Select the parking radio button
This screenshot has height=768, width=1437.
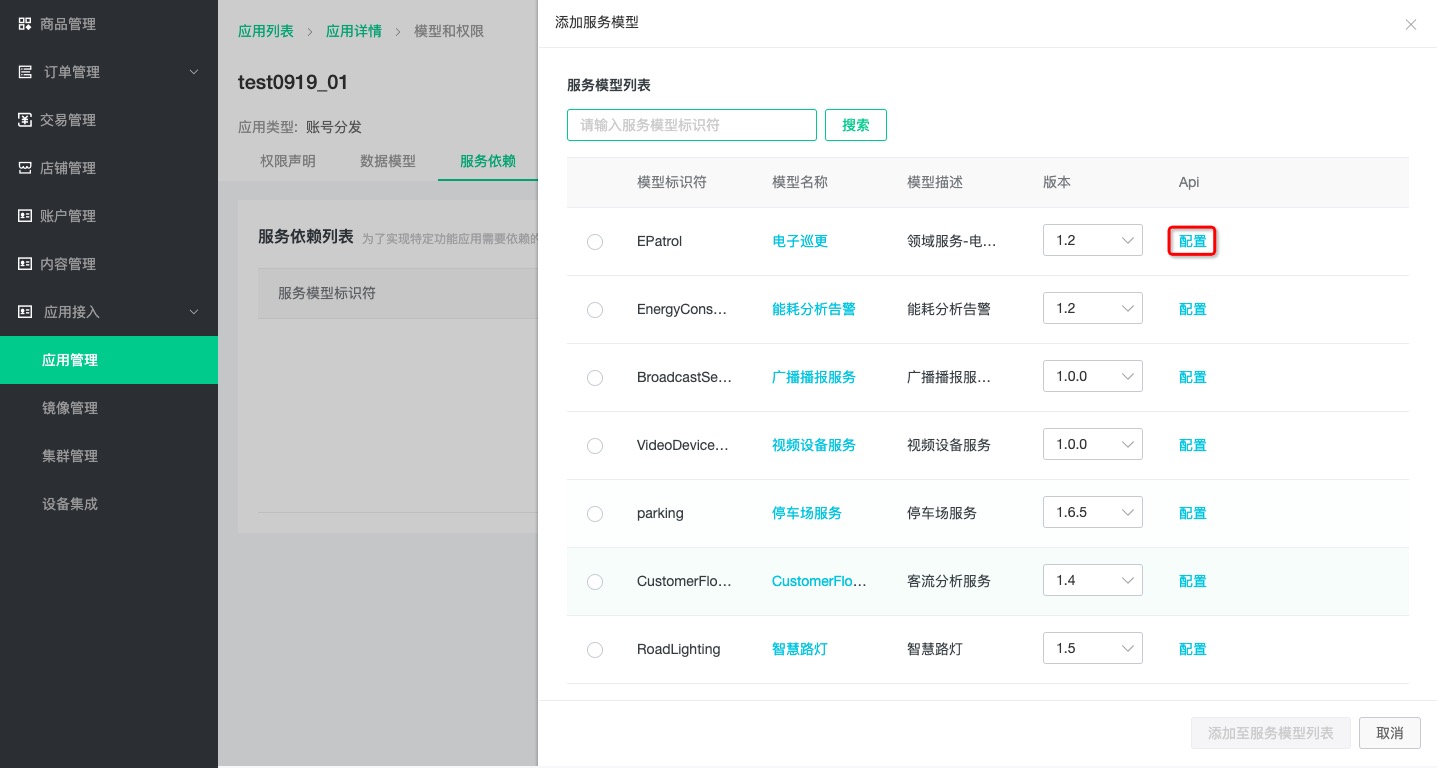595,514
